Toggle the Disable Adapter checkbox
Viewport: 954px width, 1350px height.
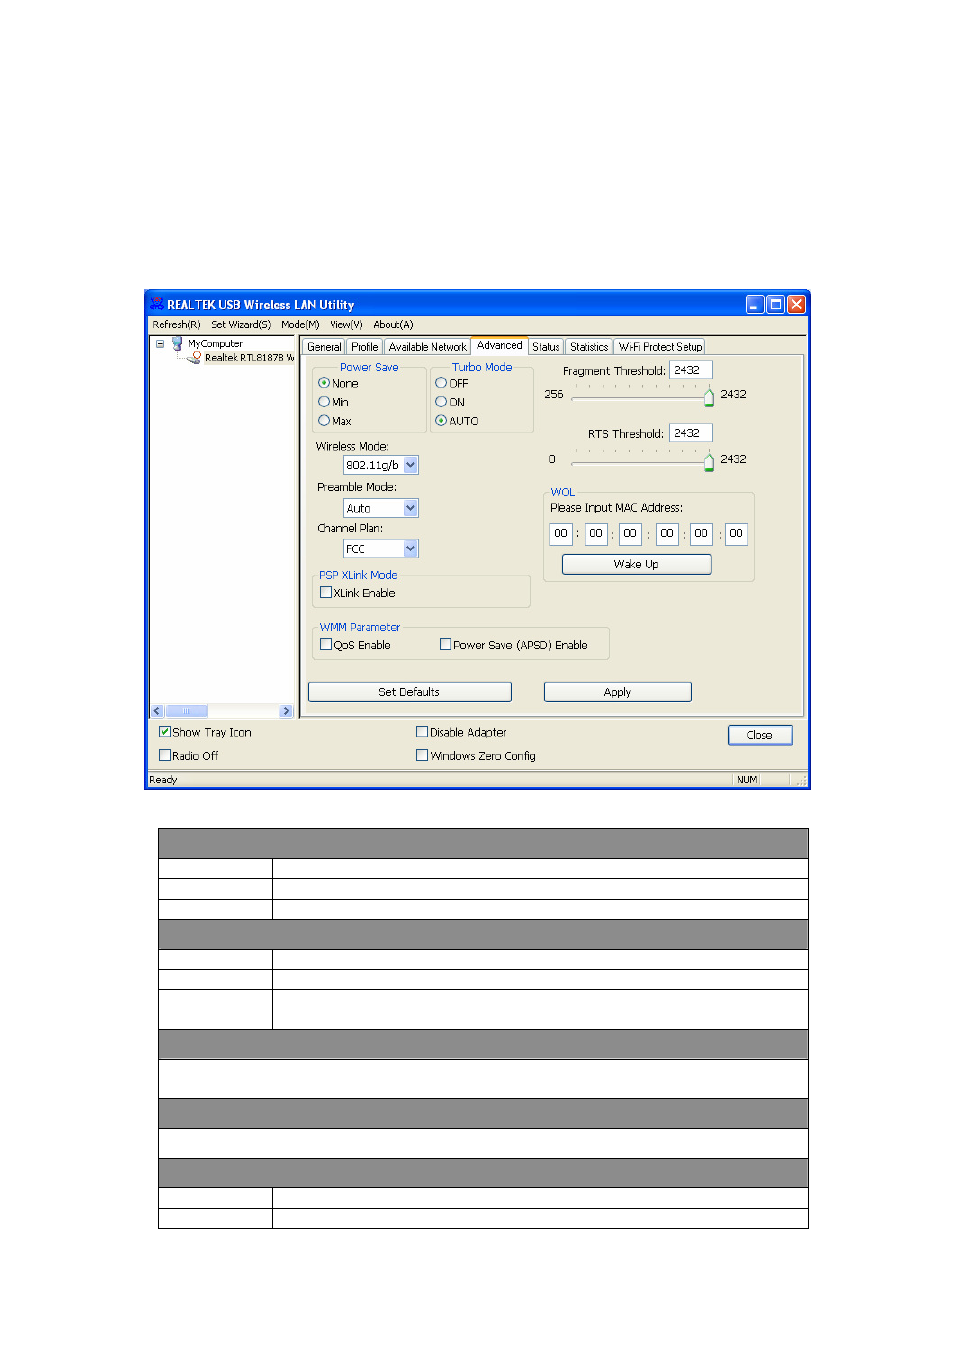422,732
